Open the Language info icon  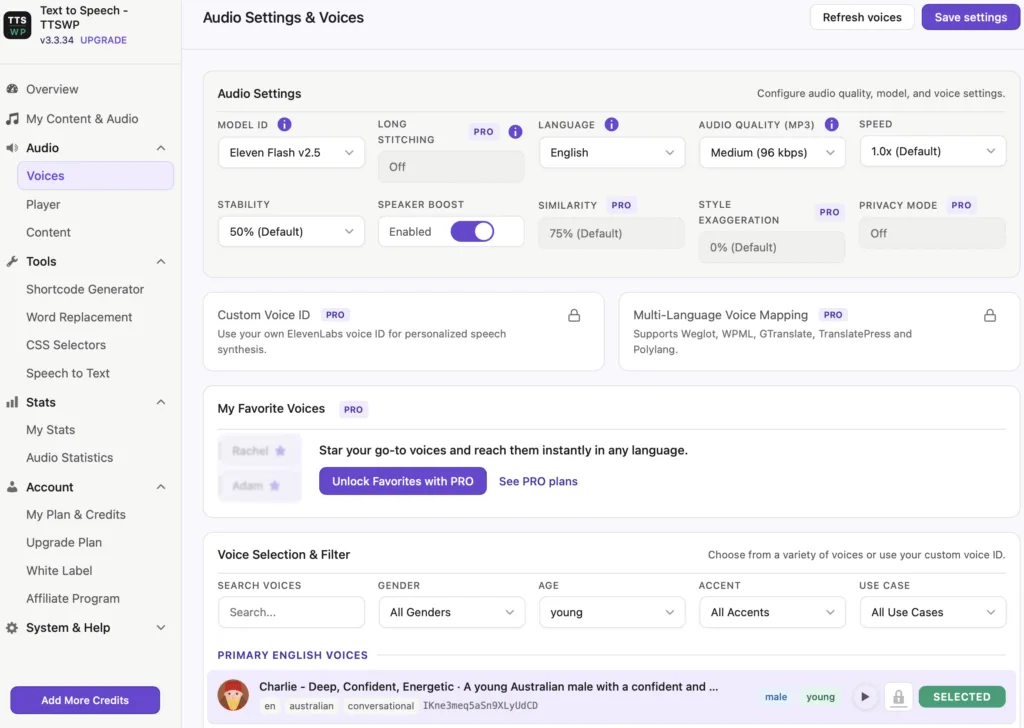pyautogui.click(x=611, y=124)
